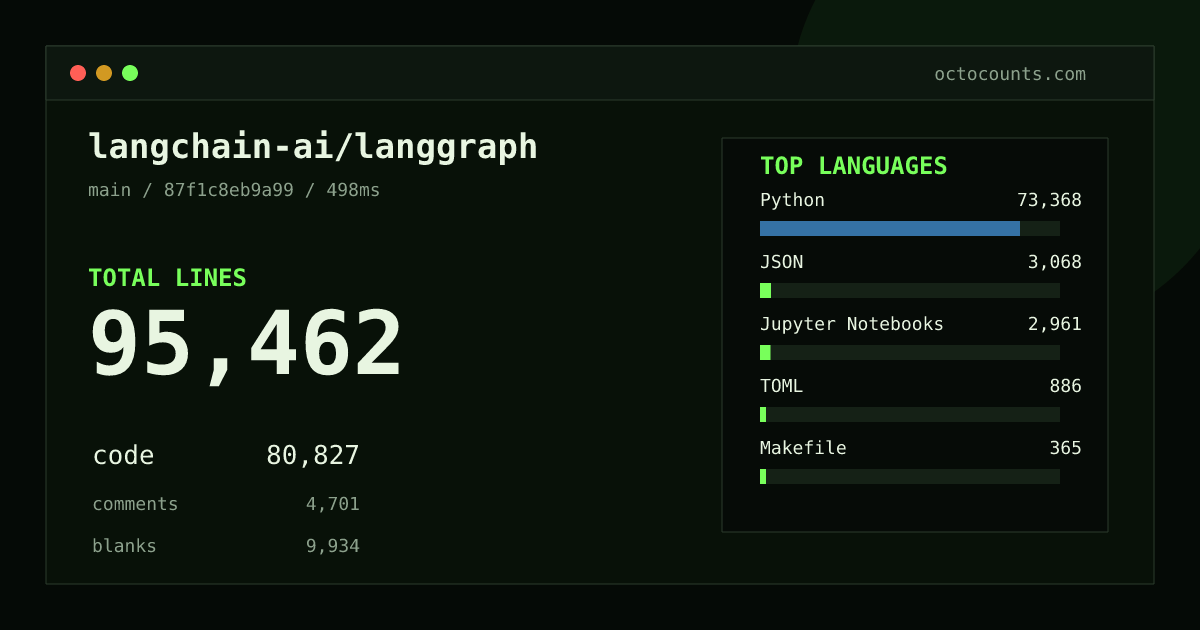Click the 'blanks' label
The image size is (1200, 630).
click(124, 546)
